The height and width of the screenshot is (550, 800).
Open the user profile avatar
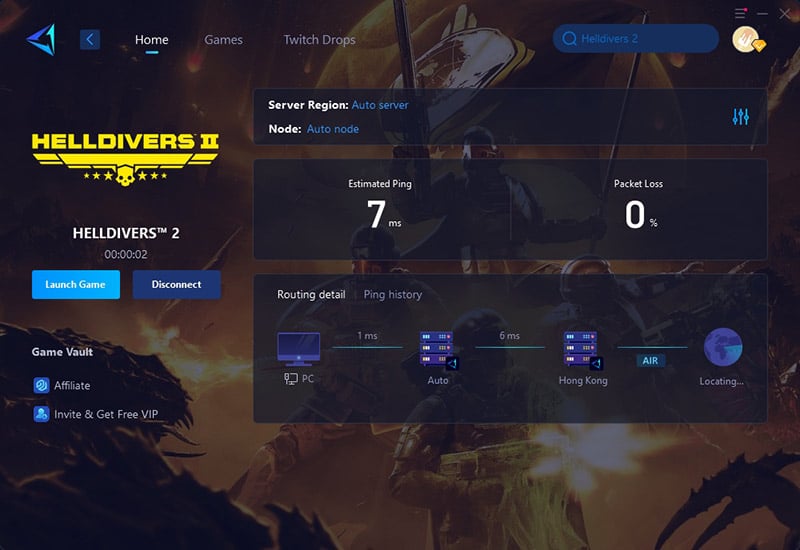[747, 39]
